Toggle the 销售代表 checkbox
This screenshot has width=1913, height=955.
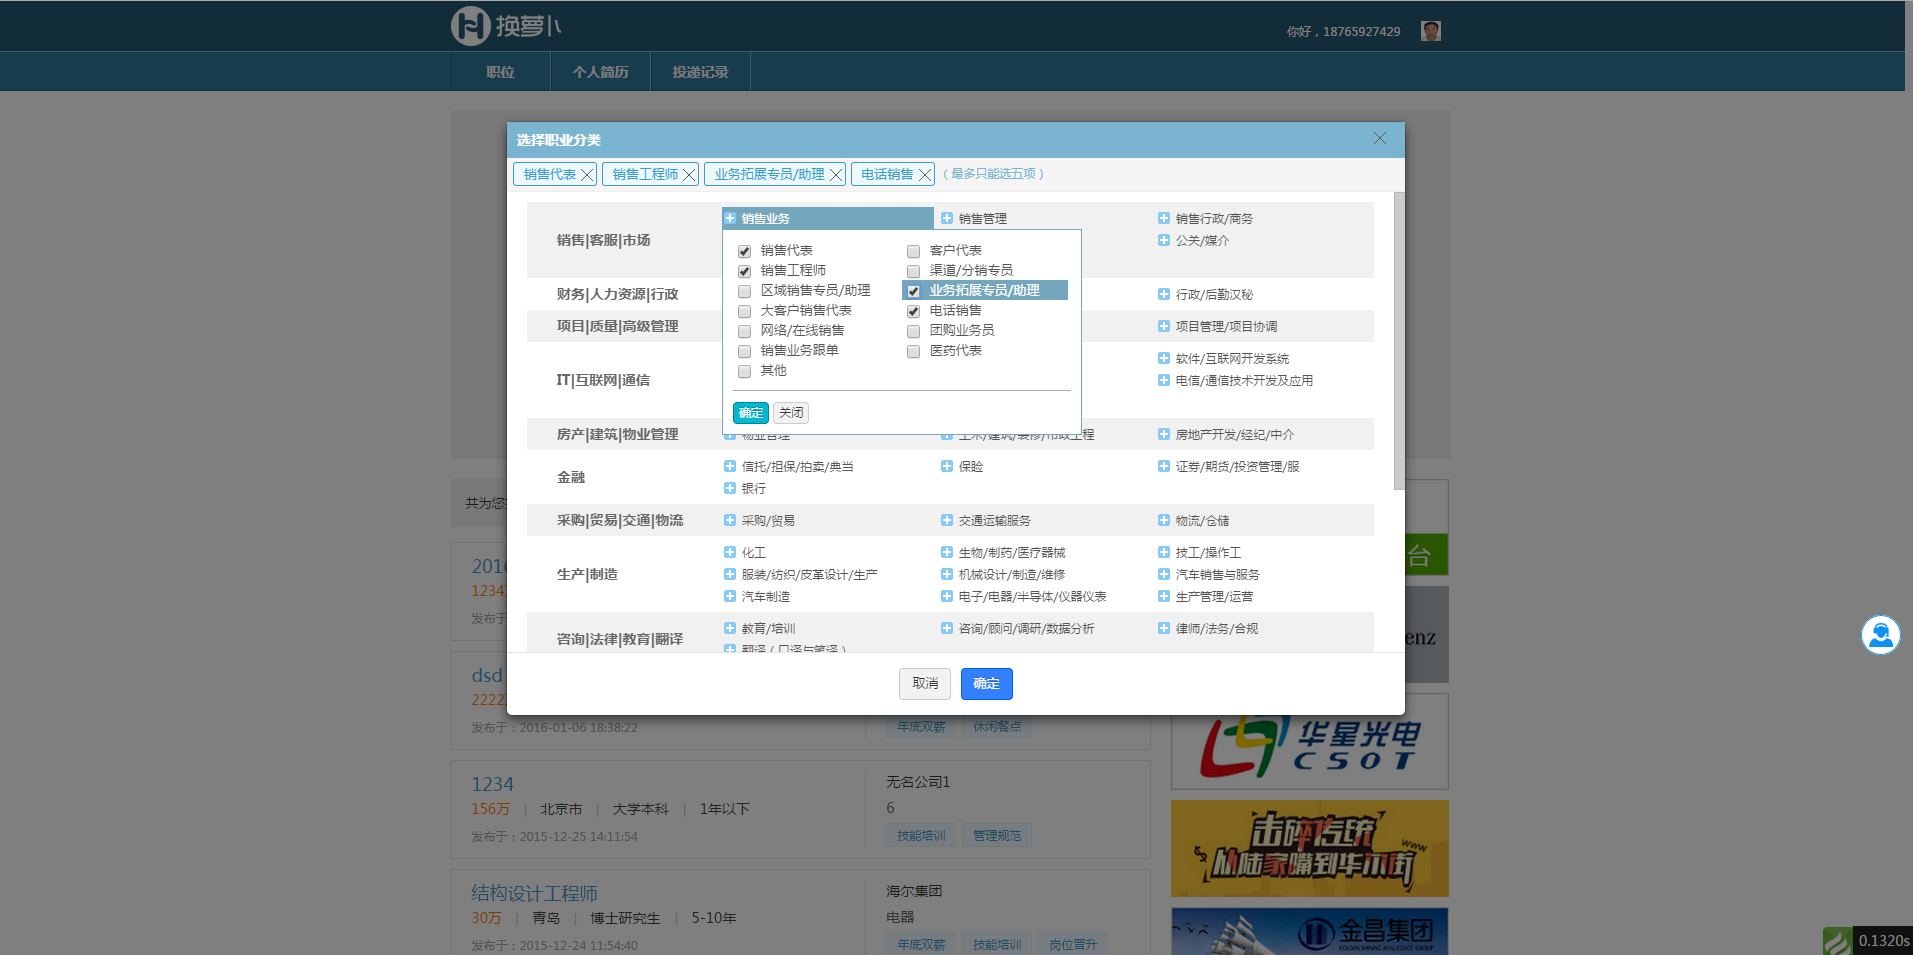tap(744, 251)
